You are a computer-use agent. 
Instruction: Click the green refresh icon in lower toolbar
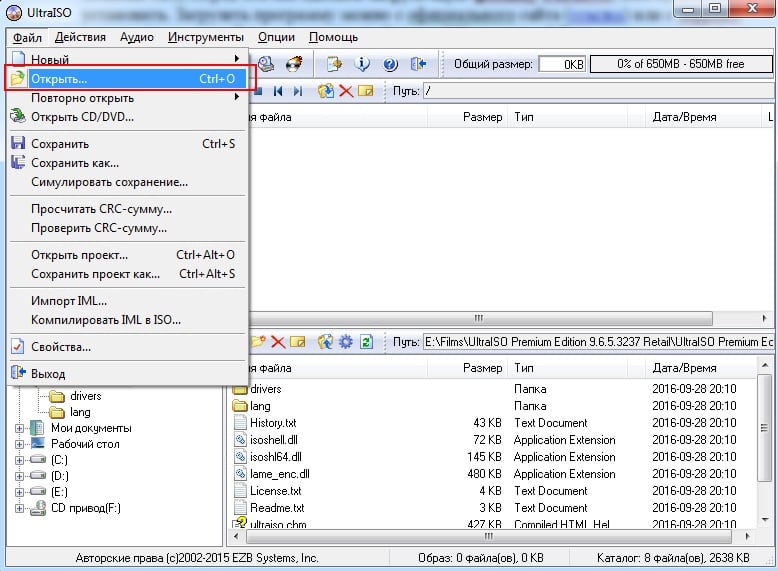tap(366, 342)
